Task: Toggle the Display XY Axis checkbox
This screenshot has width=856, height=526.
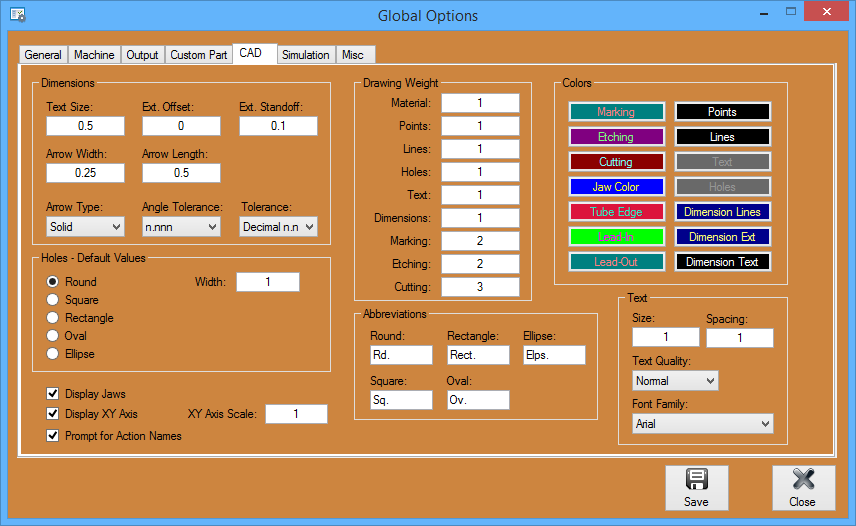Action: click(x=52, y=414)
